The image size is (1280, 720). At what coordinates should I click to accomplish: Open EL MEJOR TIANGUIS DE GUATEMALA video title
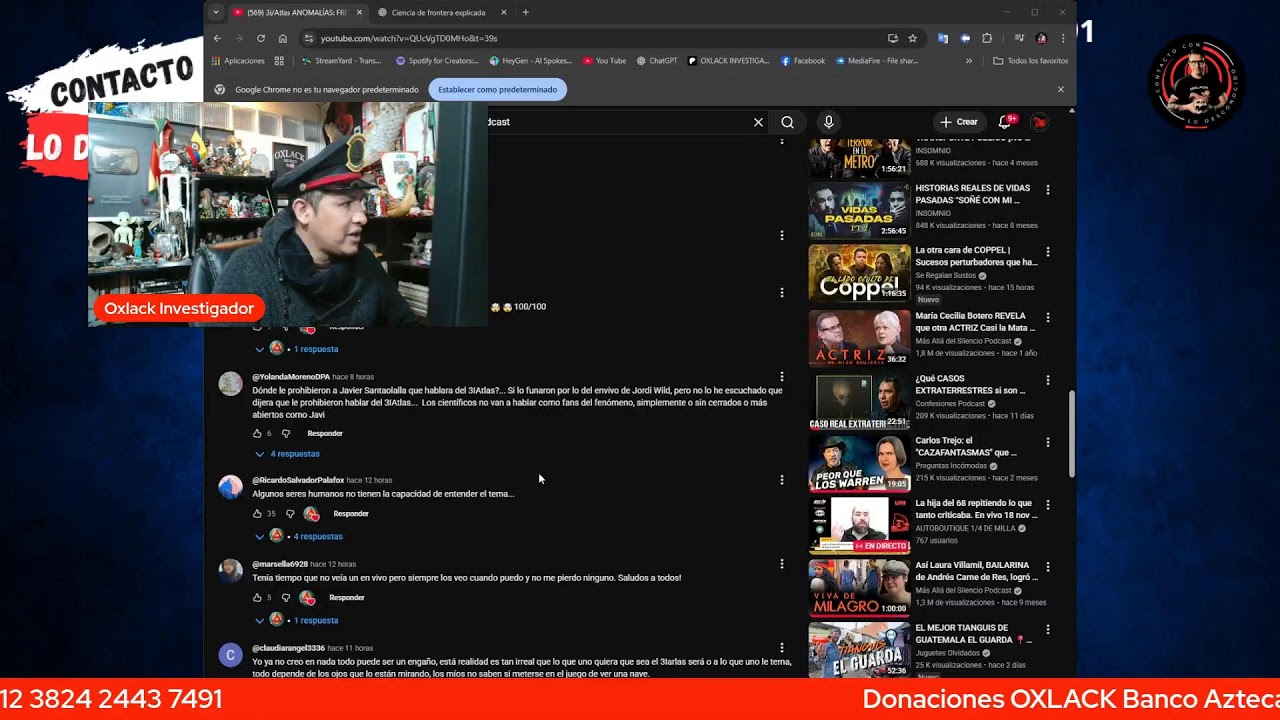click(975, 633)
